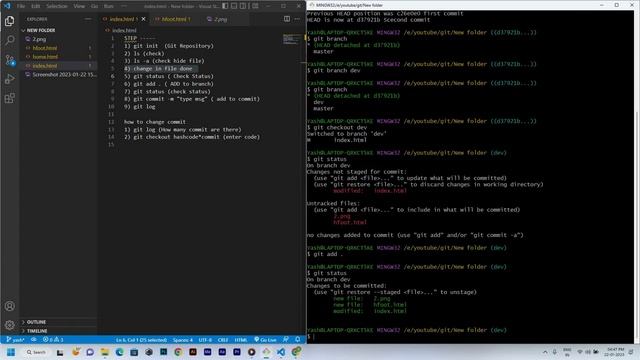Select index.html in the Explorer file list
The height and width of the screenshot is (360, 640).
(58, 66)
